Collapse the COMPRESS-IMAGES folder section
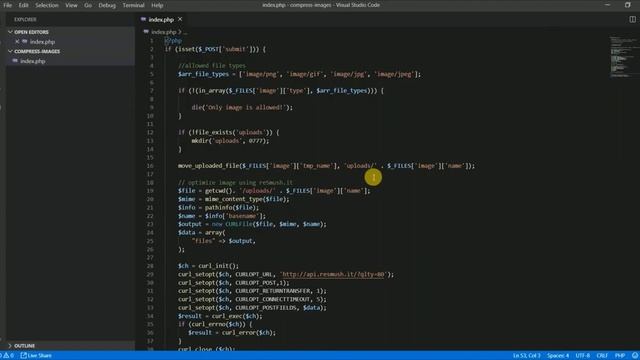This screenshot has height=360, width=640. tap(37, 51)
